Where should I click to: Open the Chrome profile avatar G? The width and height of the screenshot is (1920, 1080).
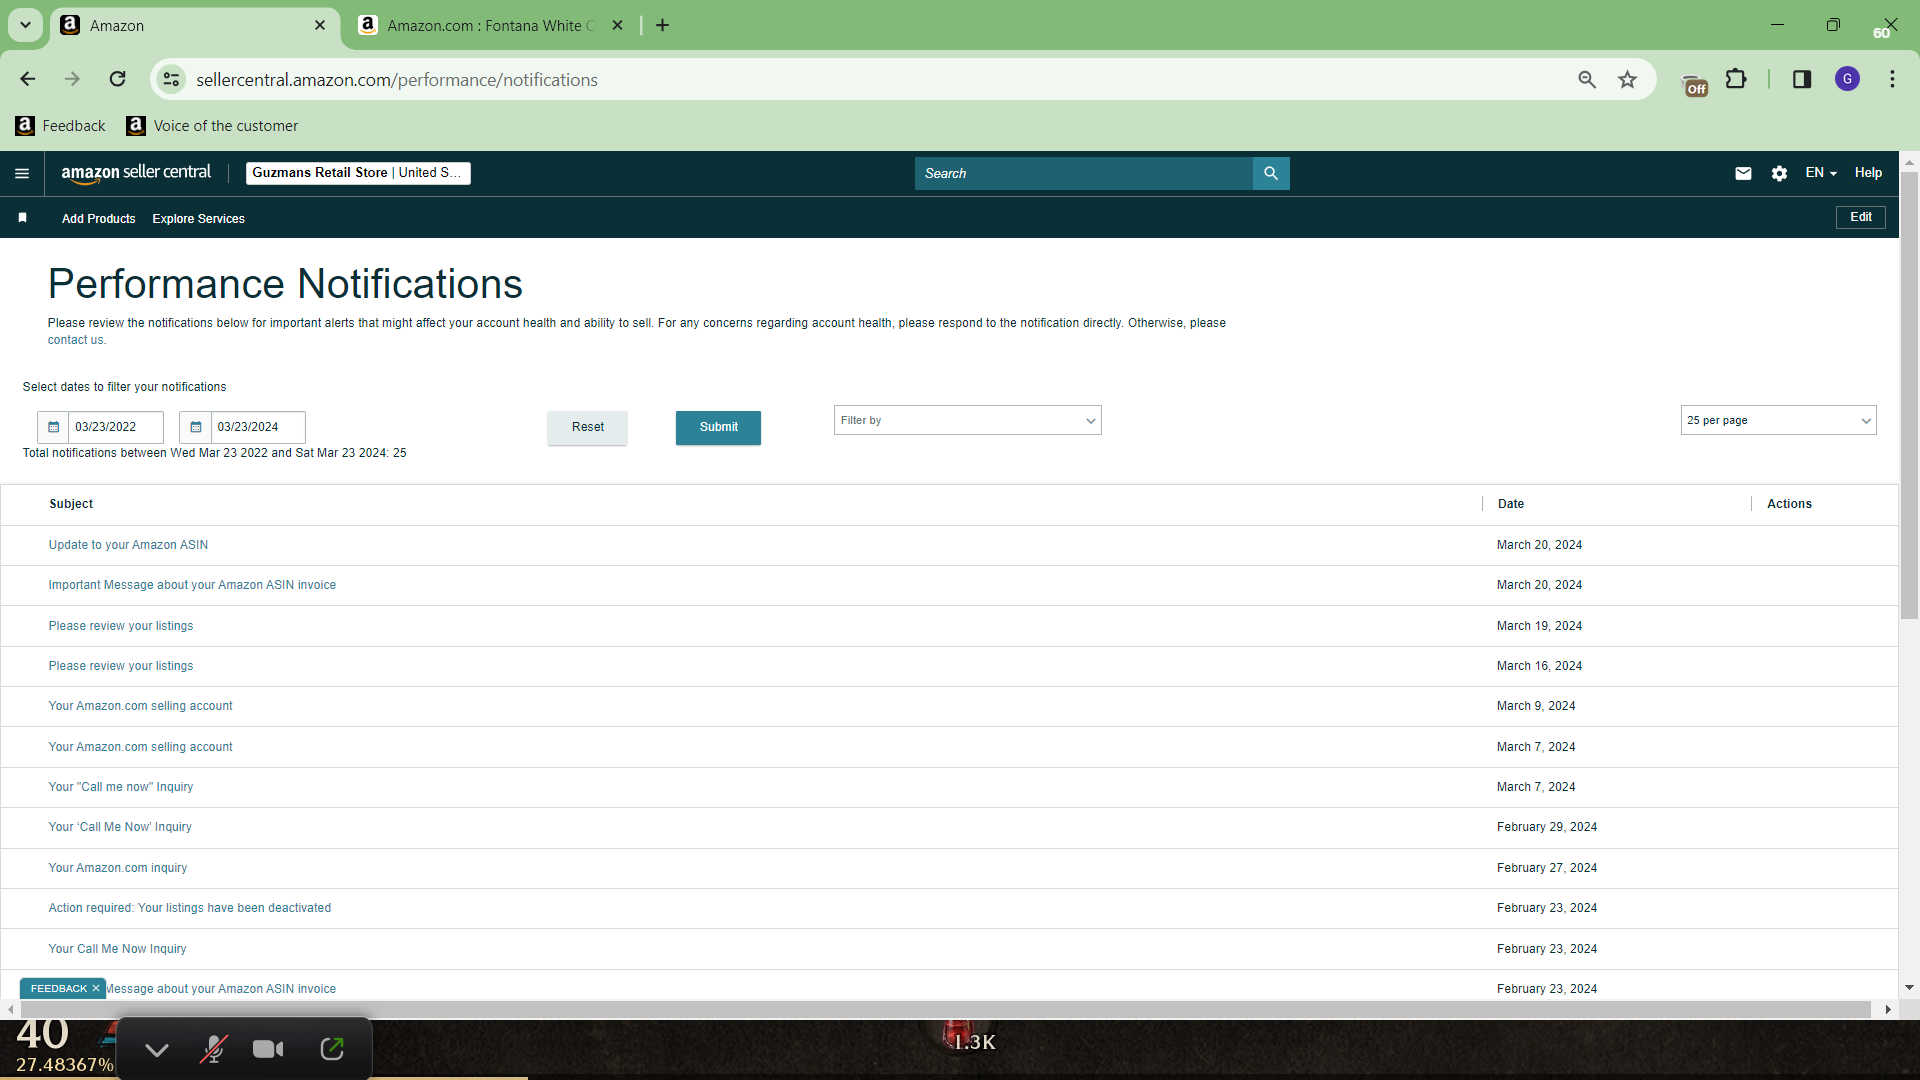click(x=1847, y=79)
